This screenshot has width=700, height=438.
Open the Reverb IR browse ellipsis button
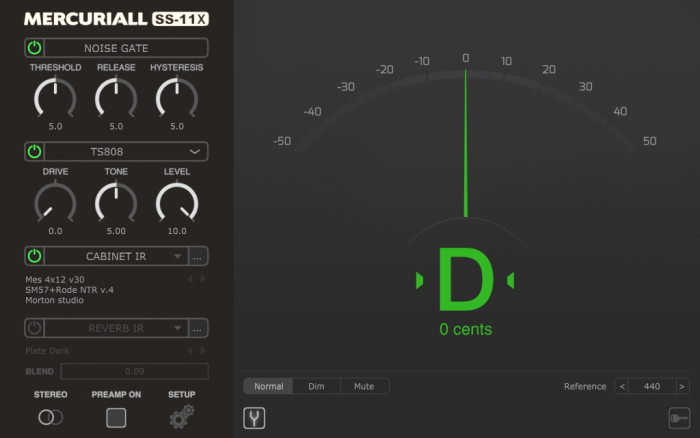(198, 328)
